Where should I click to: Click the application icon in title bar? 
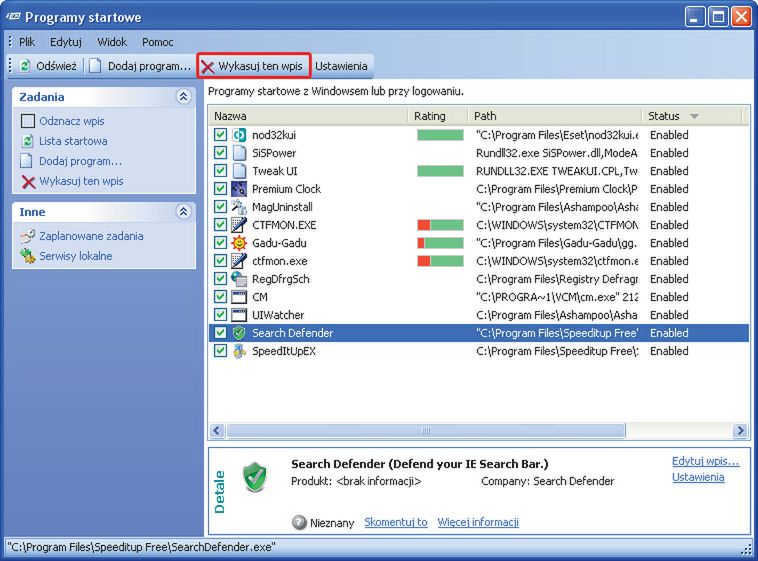(x=13, y=17)
